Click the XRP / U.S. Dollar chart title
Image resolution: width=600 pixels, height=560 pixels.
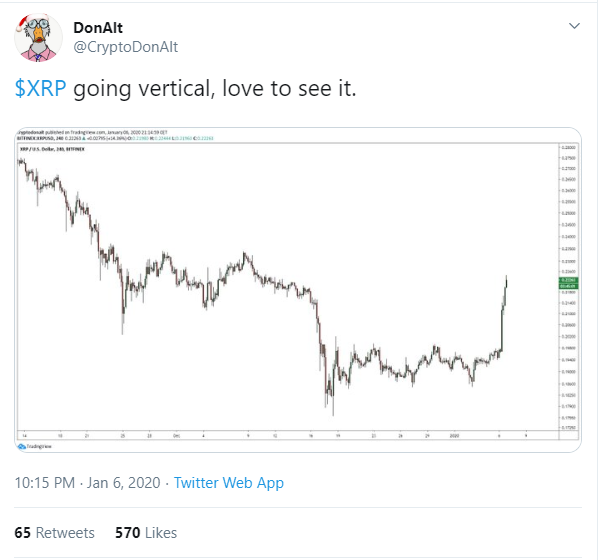tap(52, 149)
